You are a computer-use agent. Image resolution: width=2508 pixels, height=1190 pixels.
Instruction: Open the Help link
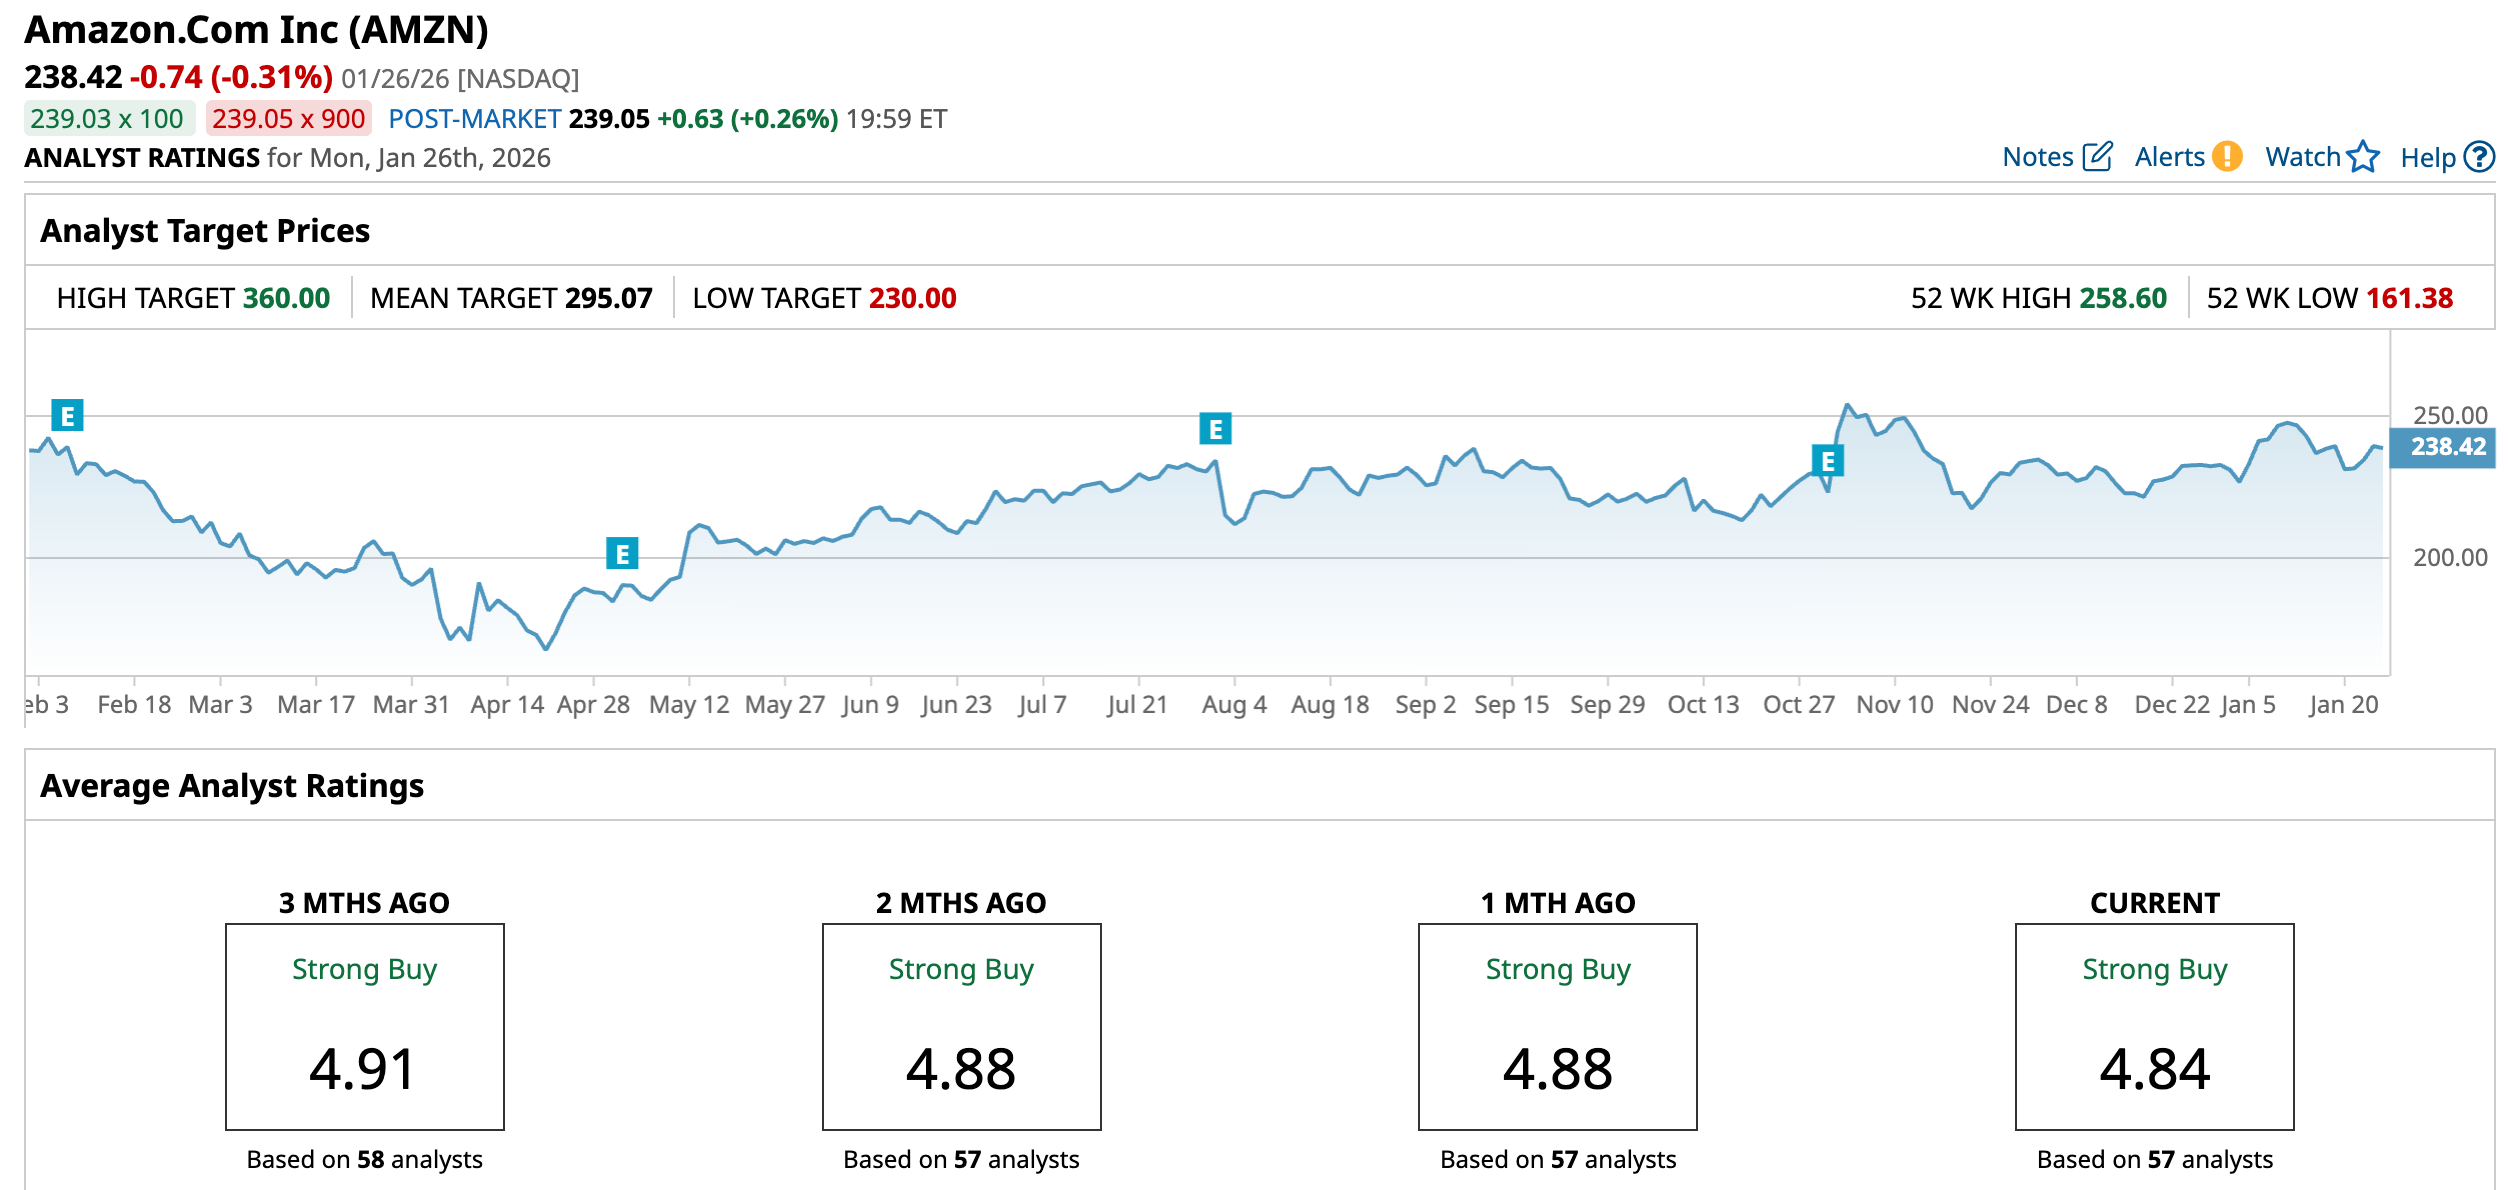tap(2427, 158)
